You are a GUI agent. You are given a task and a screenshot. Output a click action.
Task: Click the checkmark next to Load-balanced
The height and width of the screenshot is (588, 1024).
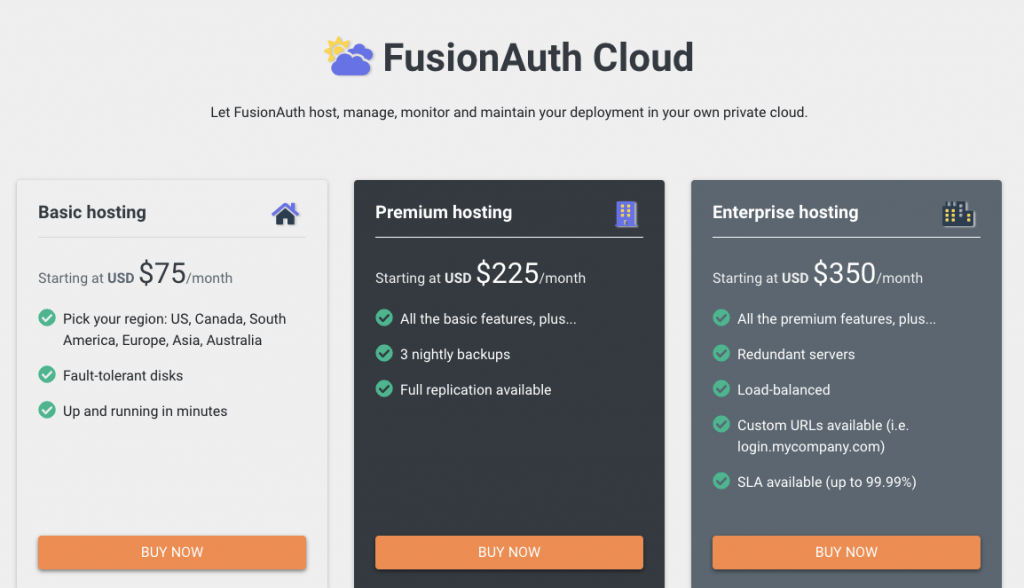[721, 389]
